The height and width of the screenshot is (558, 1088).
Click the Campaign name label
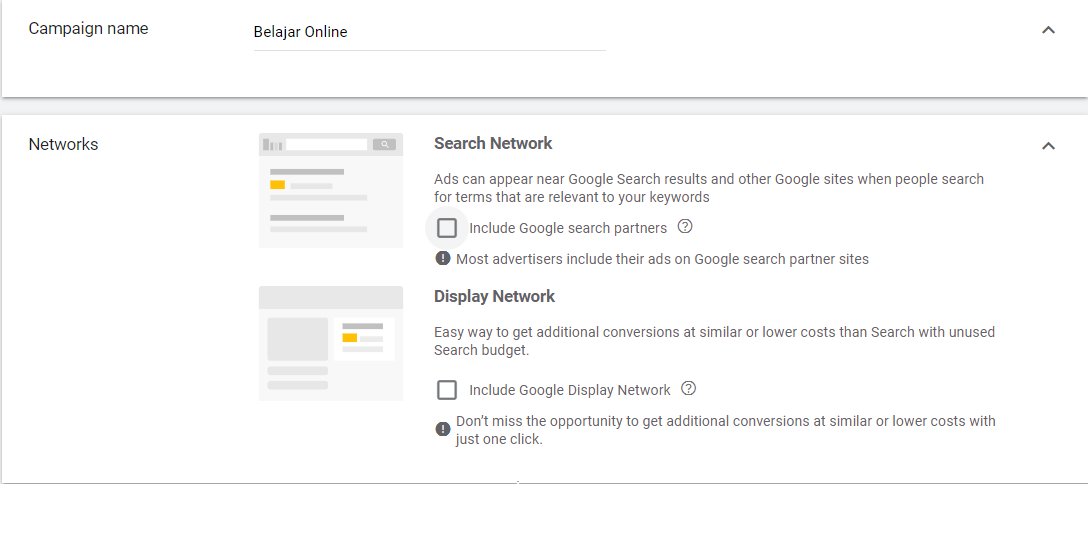(x=88, y=28)
